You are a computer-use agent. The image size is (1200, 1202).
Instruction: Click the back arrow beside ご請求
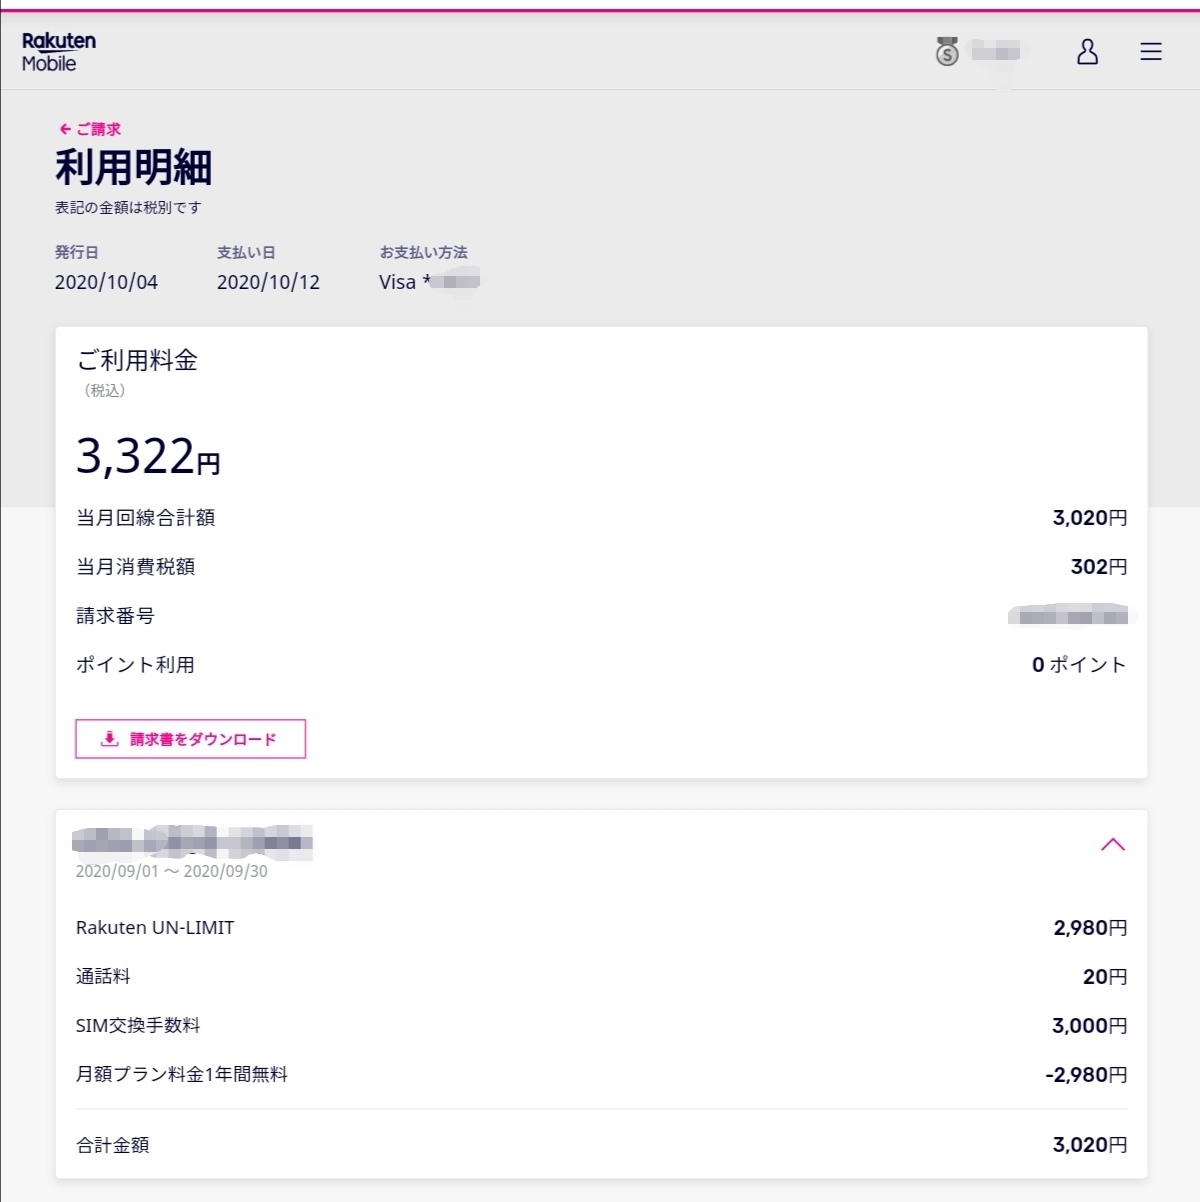[65, 129]
